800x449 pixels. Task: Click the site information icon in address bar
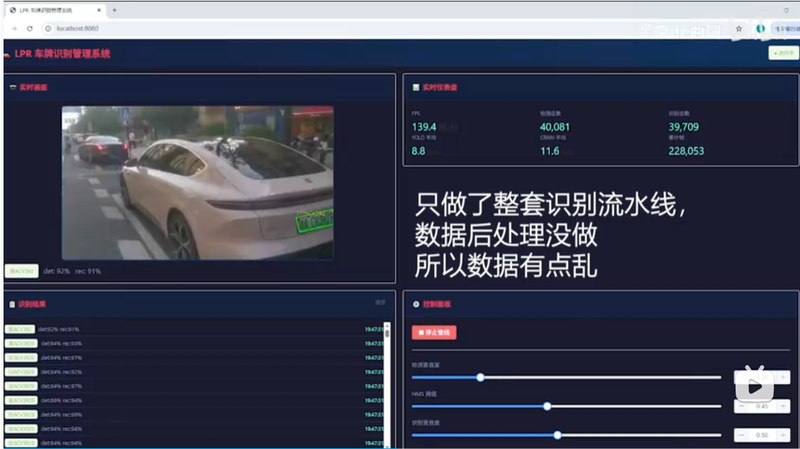point(48,29)
